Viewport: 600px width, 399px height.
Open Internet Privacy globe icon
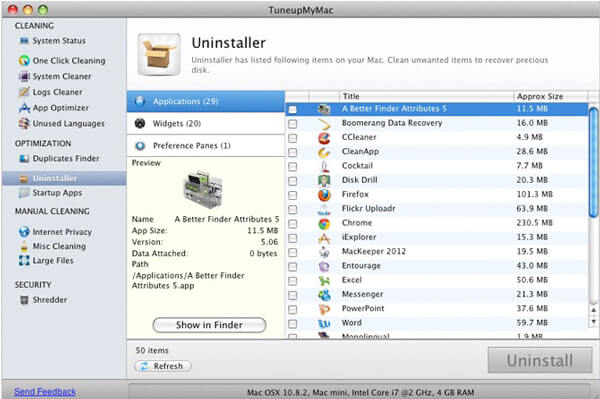coord(24,231)
